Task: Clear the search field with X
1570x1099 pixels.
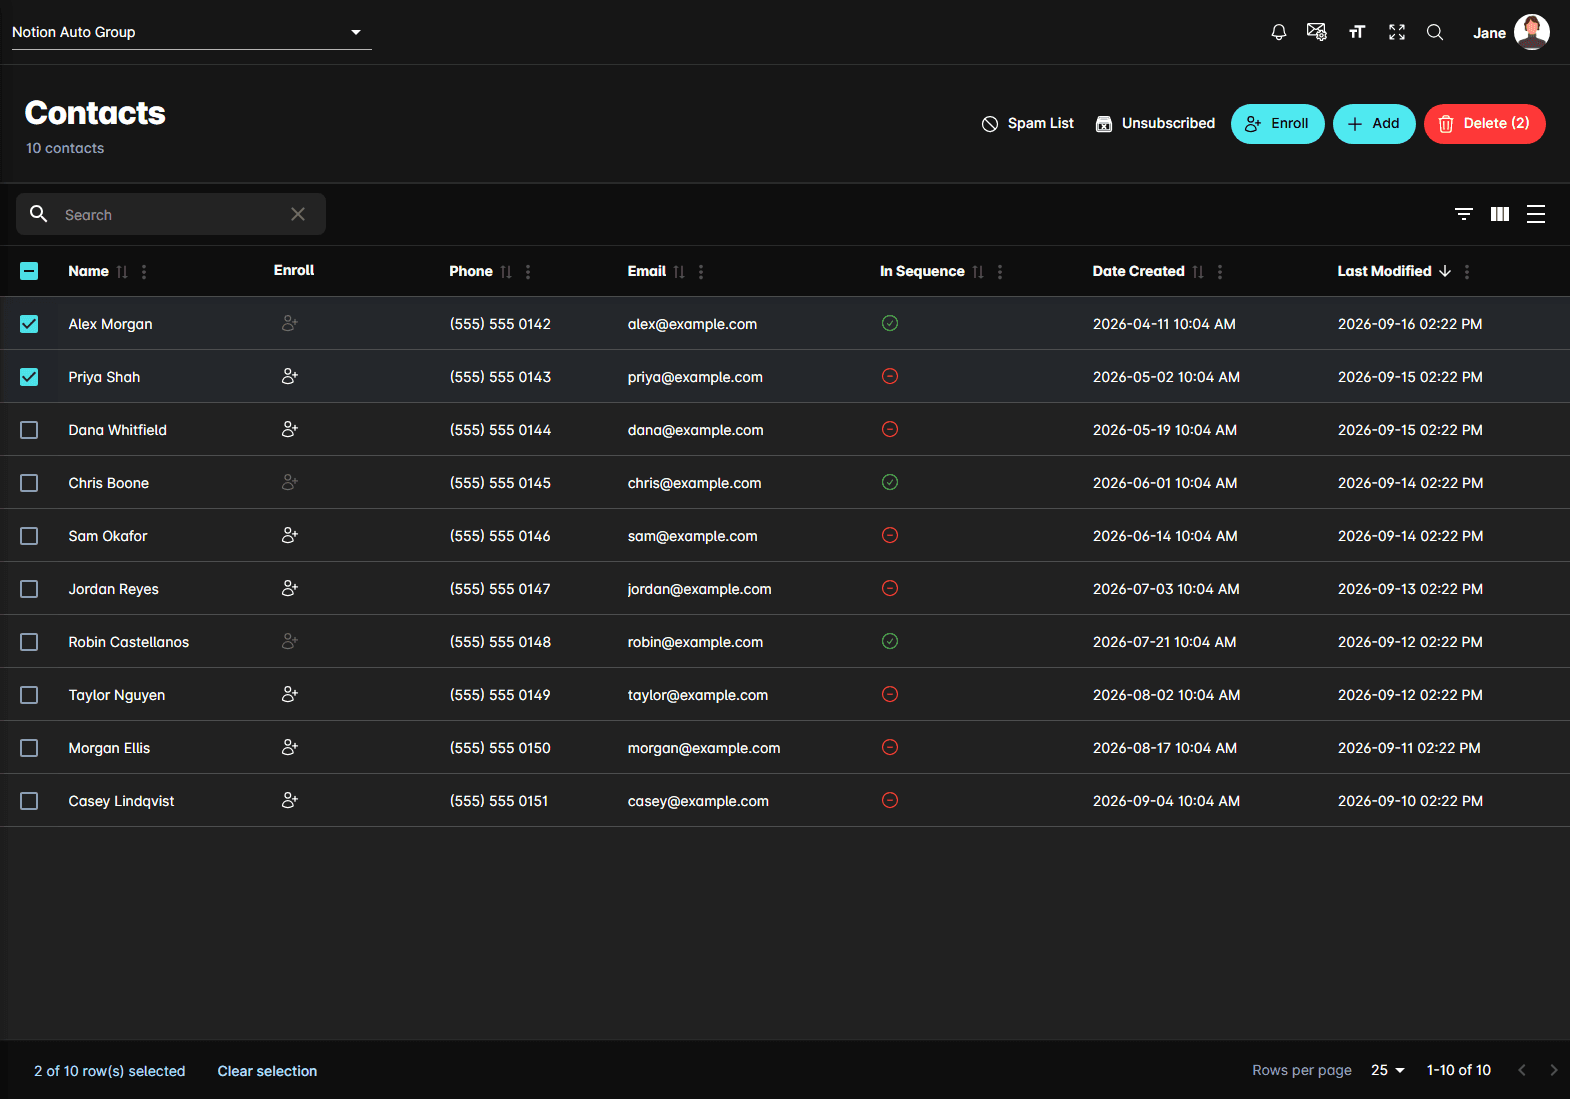Action: (x=298, y=214)
